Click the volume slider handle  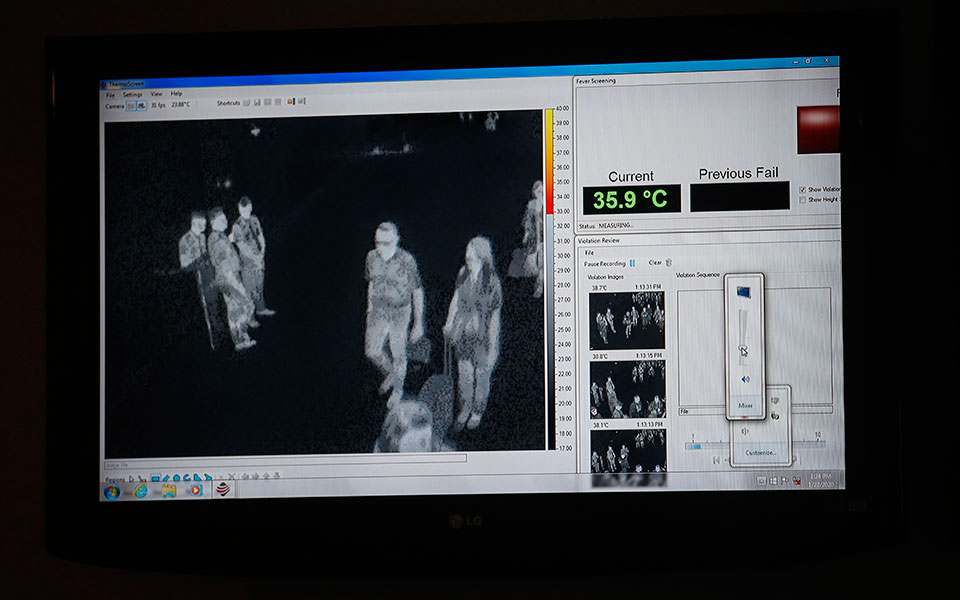click(x=743, y=349)
